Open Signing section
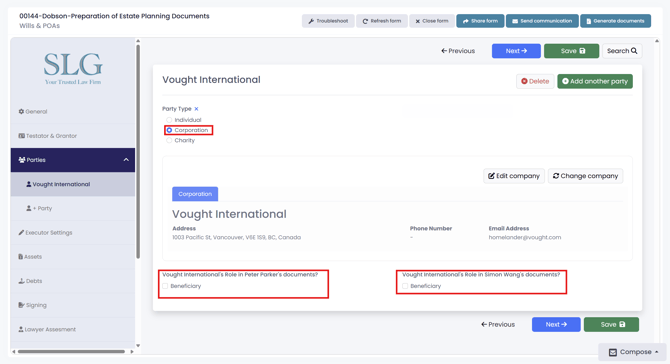Image resolution: width=670 pixels, height=364 pixels. (73, 305)
